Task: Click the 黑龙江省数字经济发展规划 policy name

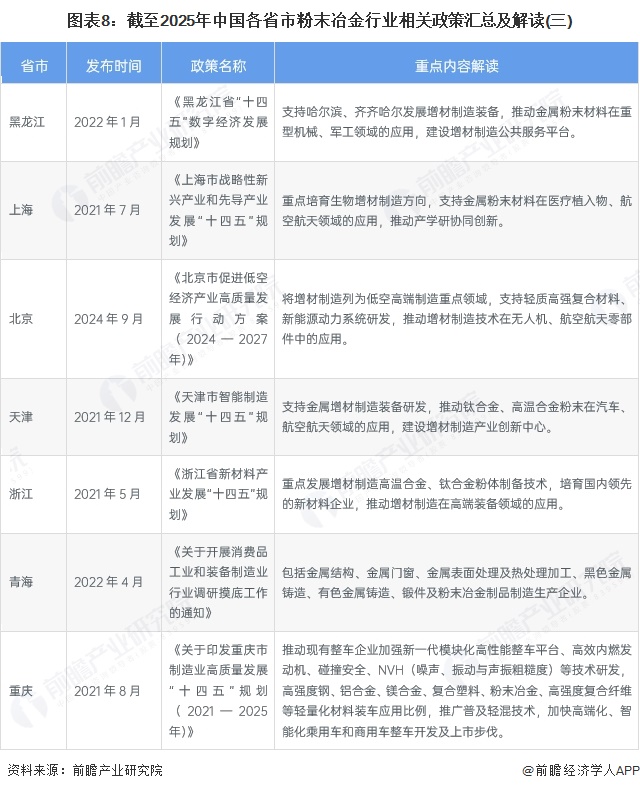Action: (218, 122)
